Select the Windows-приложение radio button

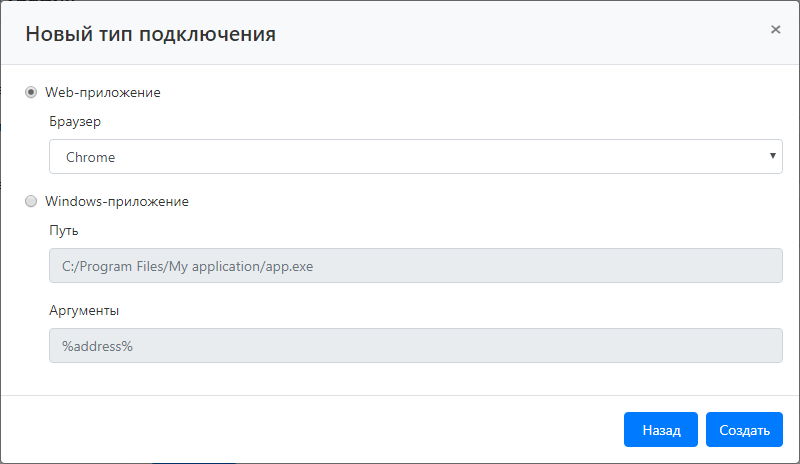pyautogui.click(x=31, y=201)
